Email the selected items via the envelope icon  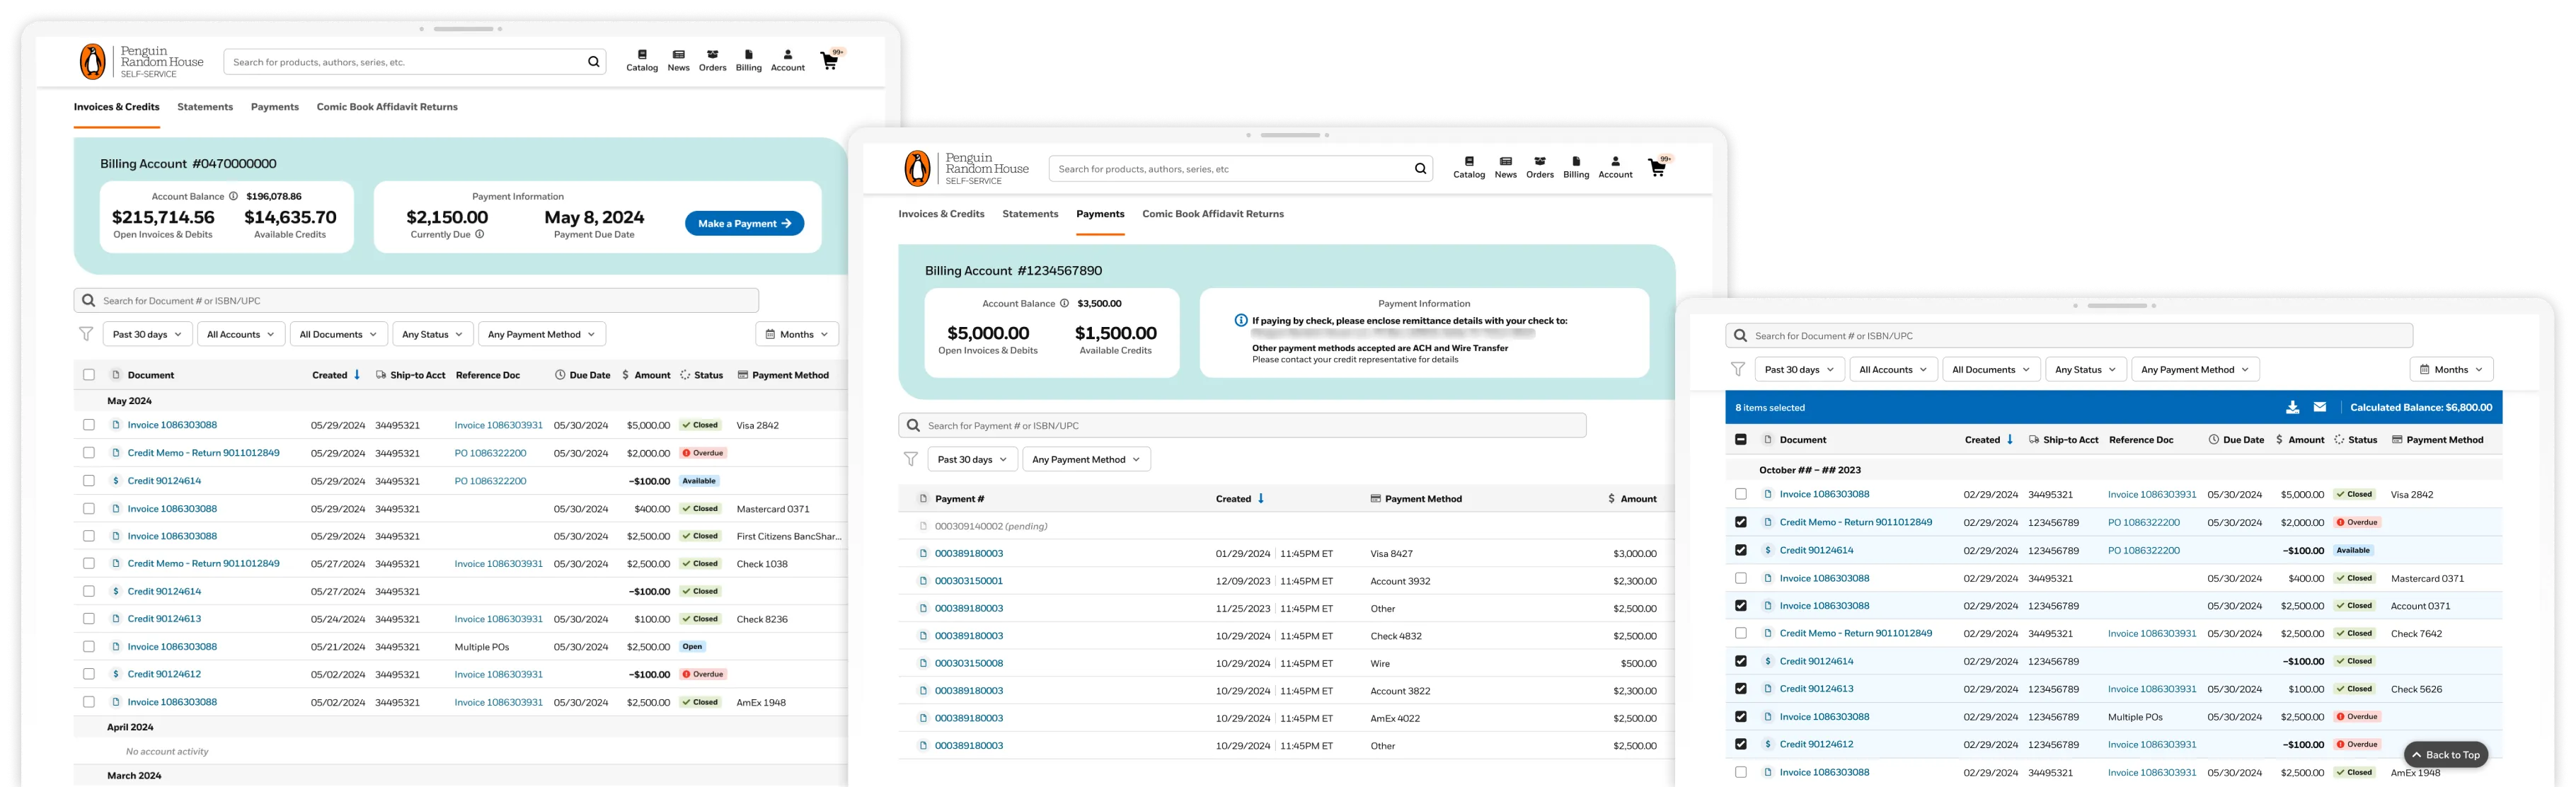2320,407
